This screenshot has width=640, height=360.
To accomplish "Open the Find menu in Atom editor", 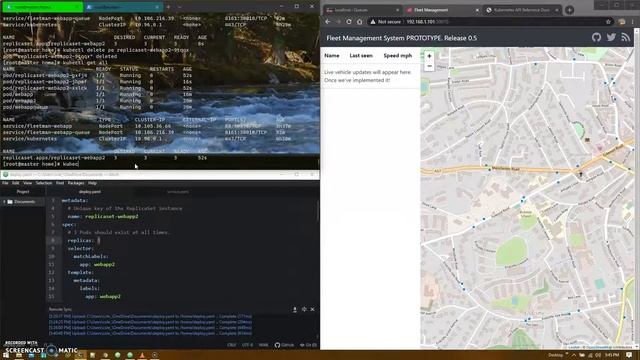I will click(60, 183).
